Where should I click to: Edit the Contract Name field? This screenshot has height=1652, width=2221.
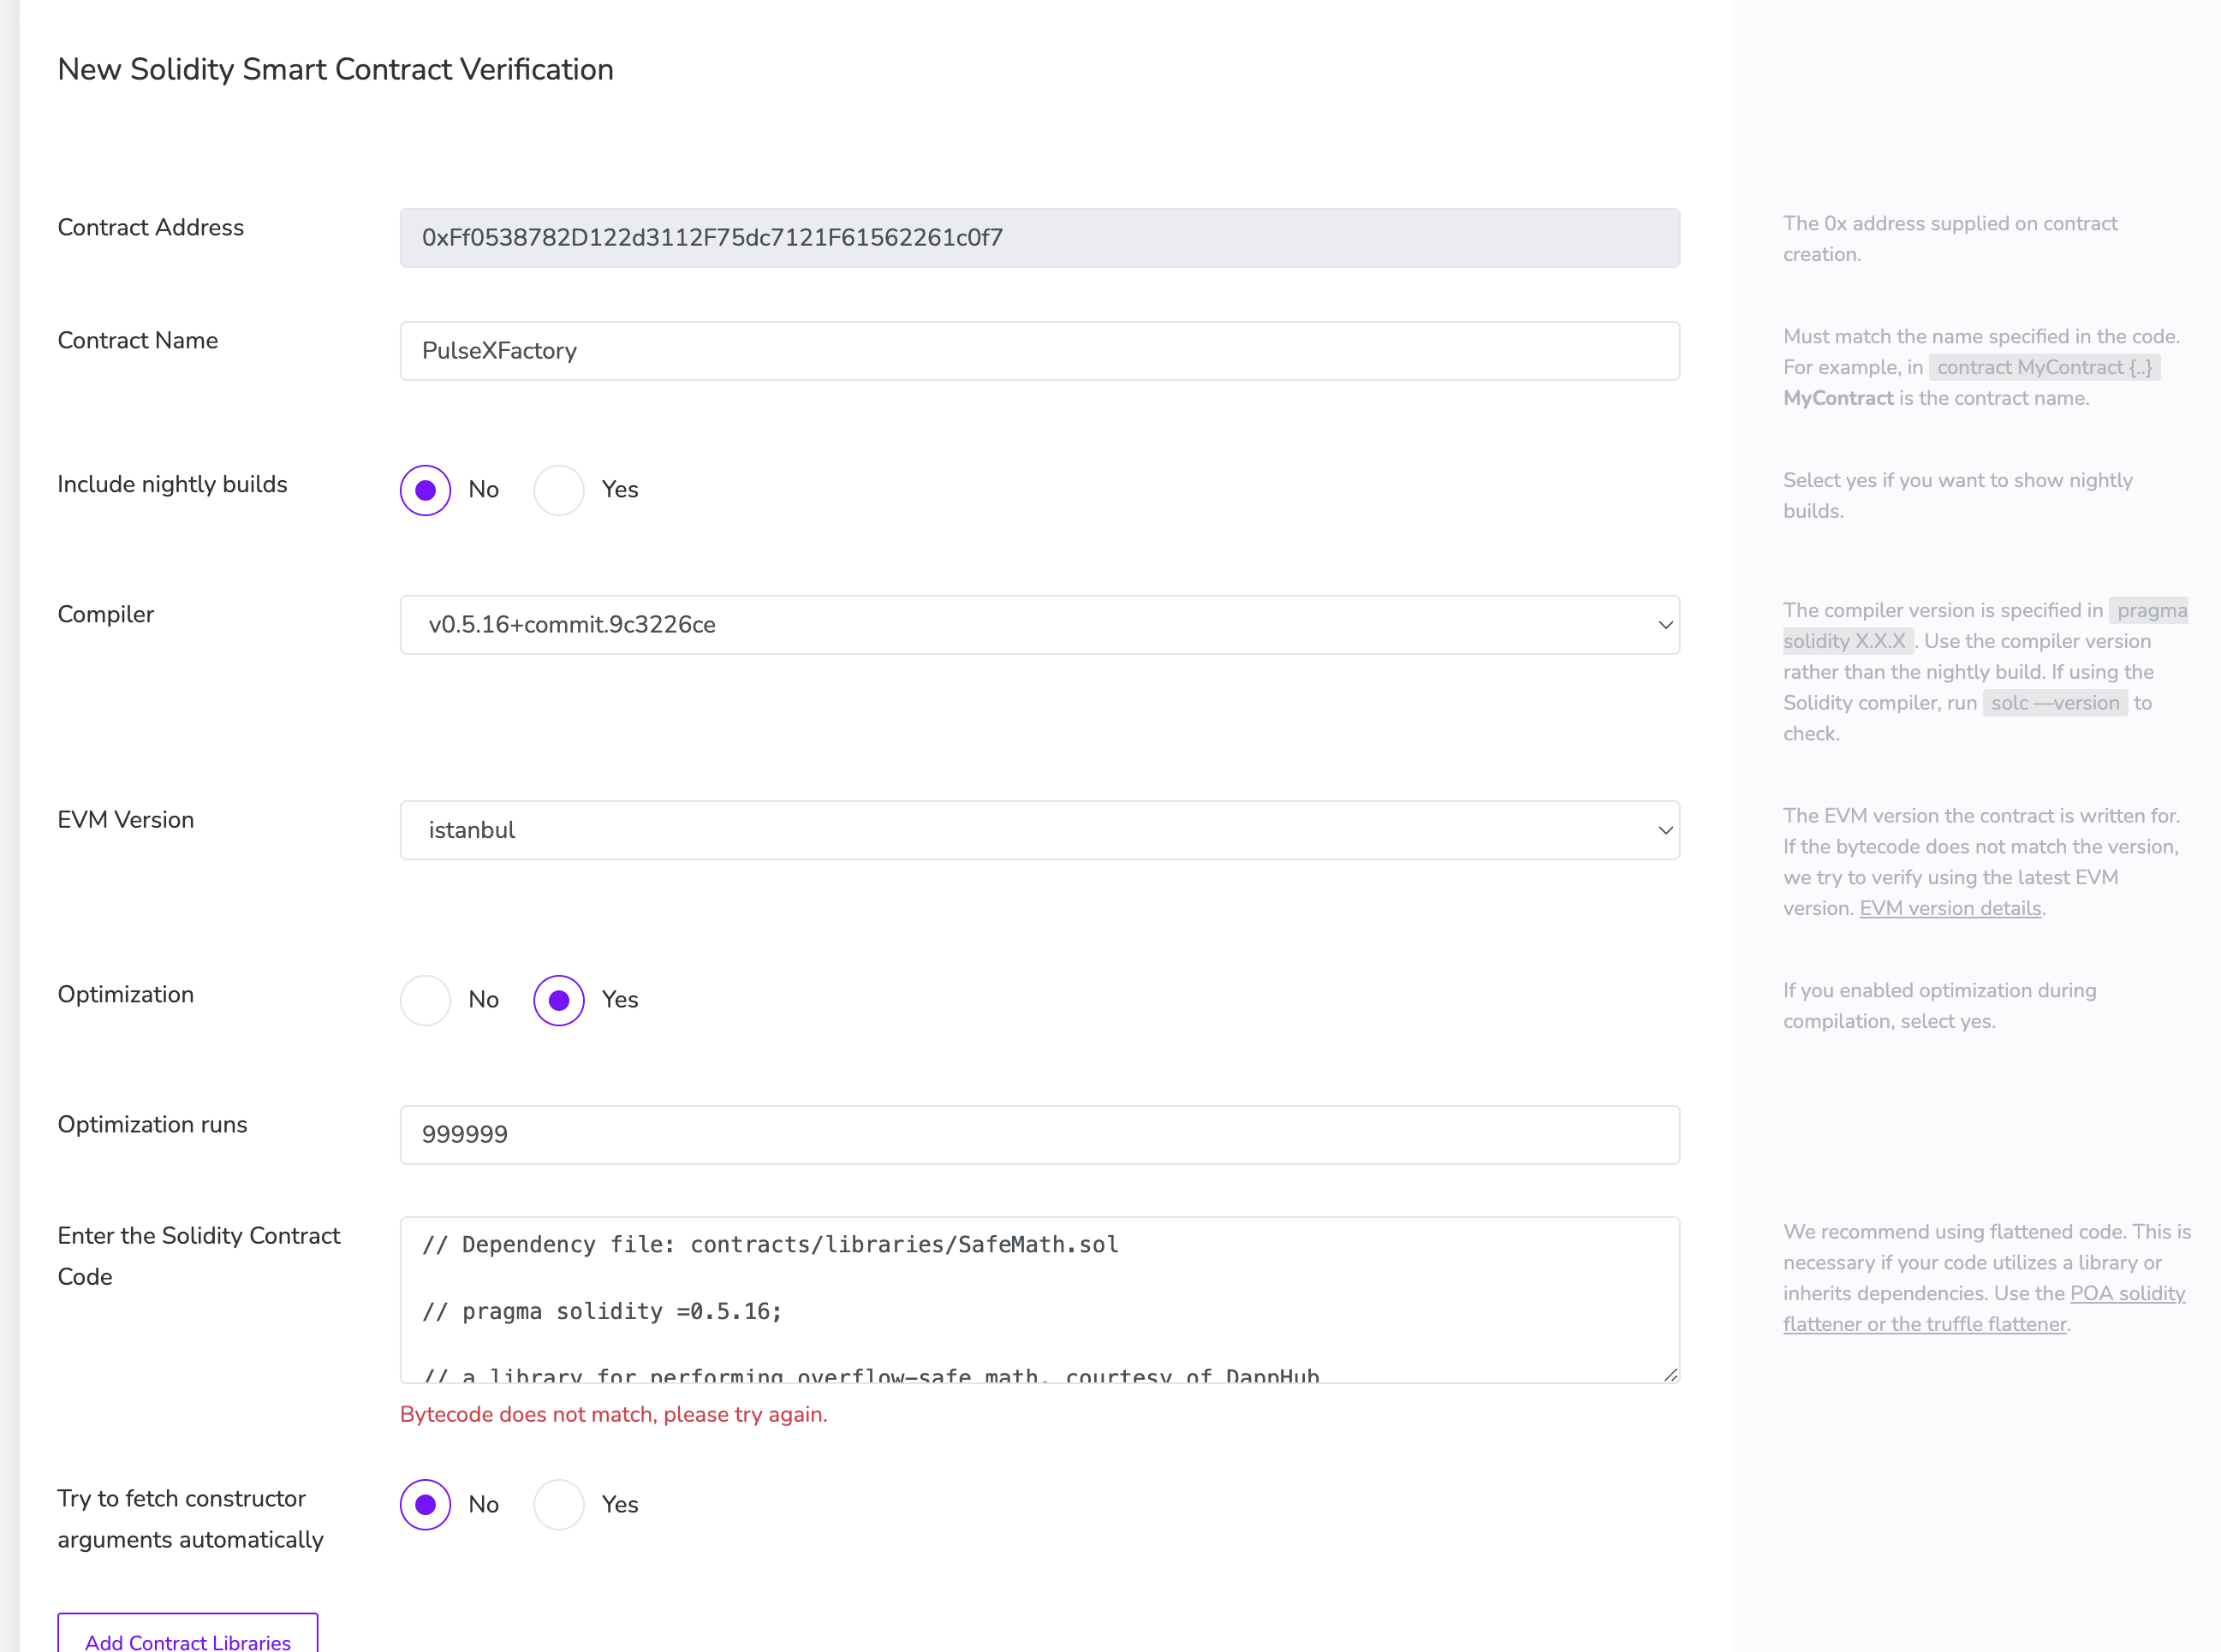(x=1040, y=351)
